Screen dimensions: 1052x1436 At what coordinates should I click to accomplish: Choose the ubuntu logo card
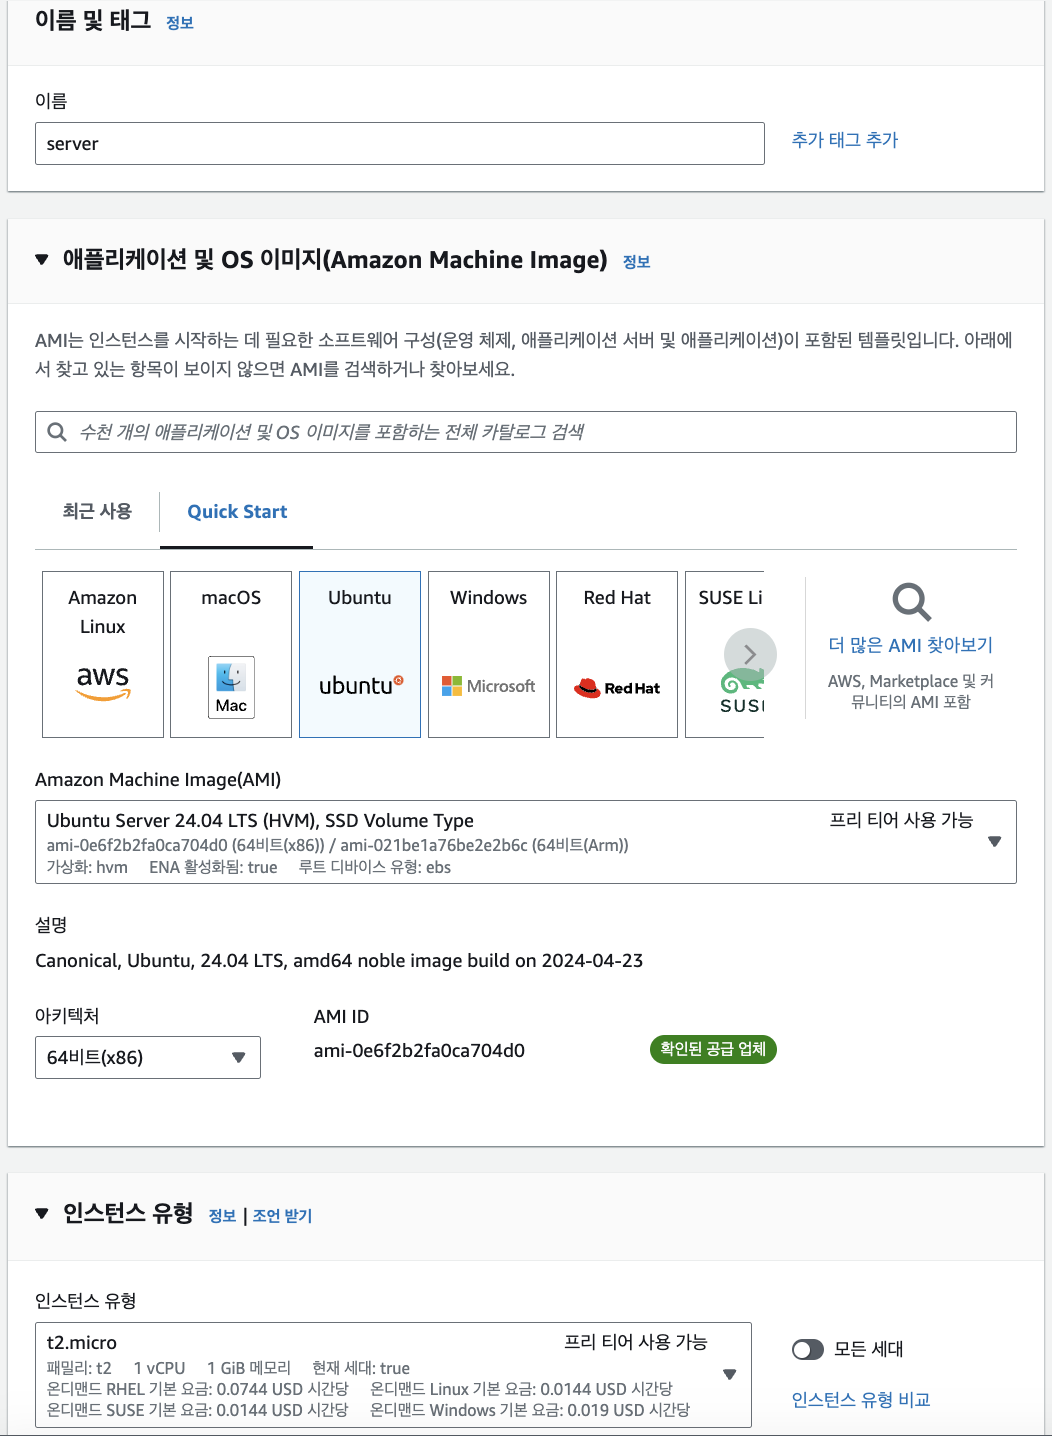click(x=360, y=654)
